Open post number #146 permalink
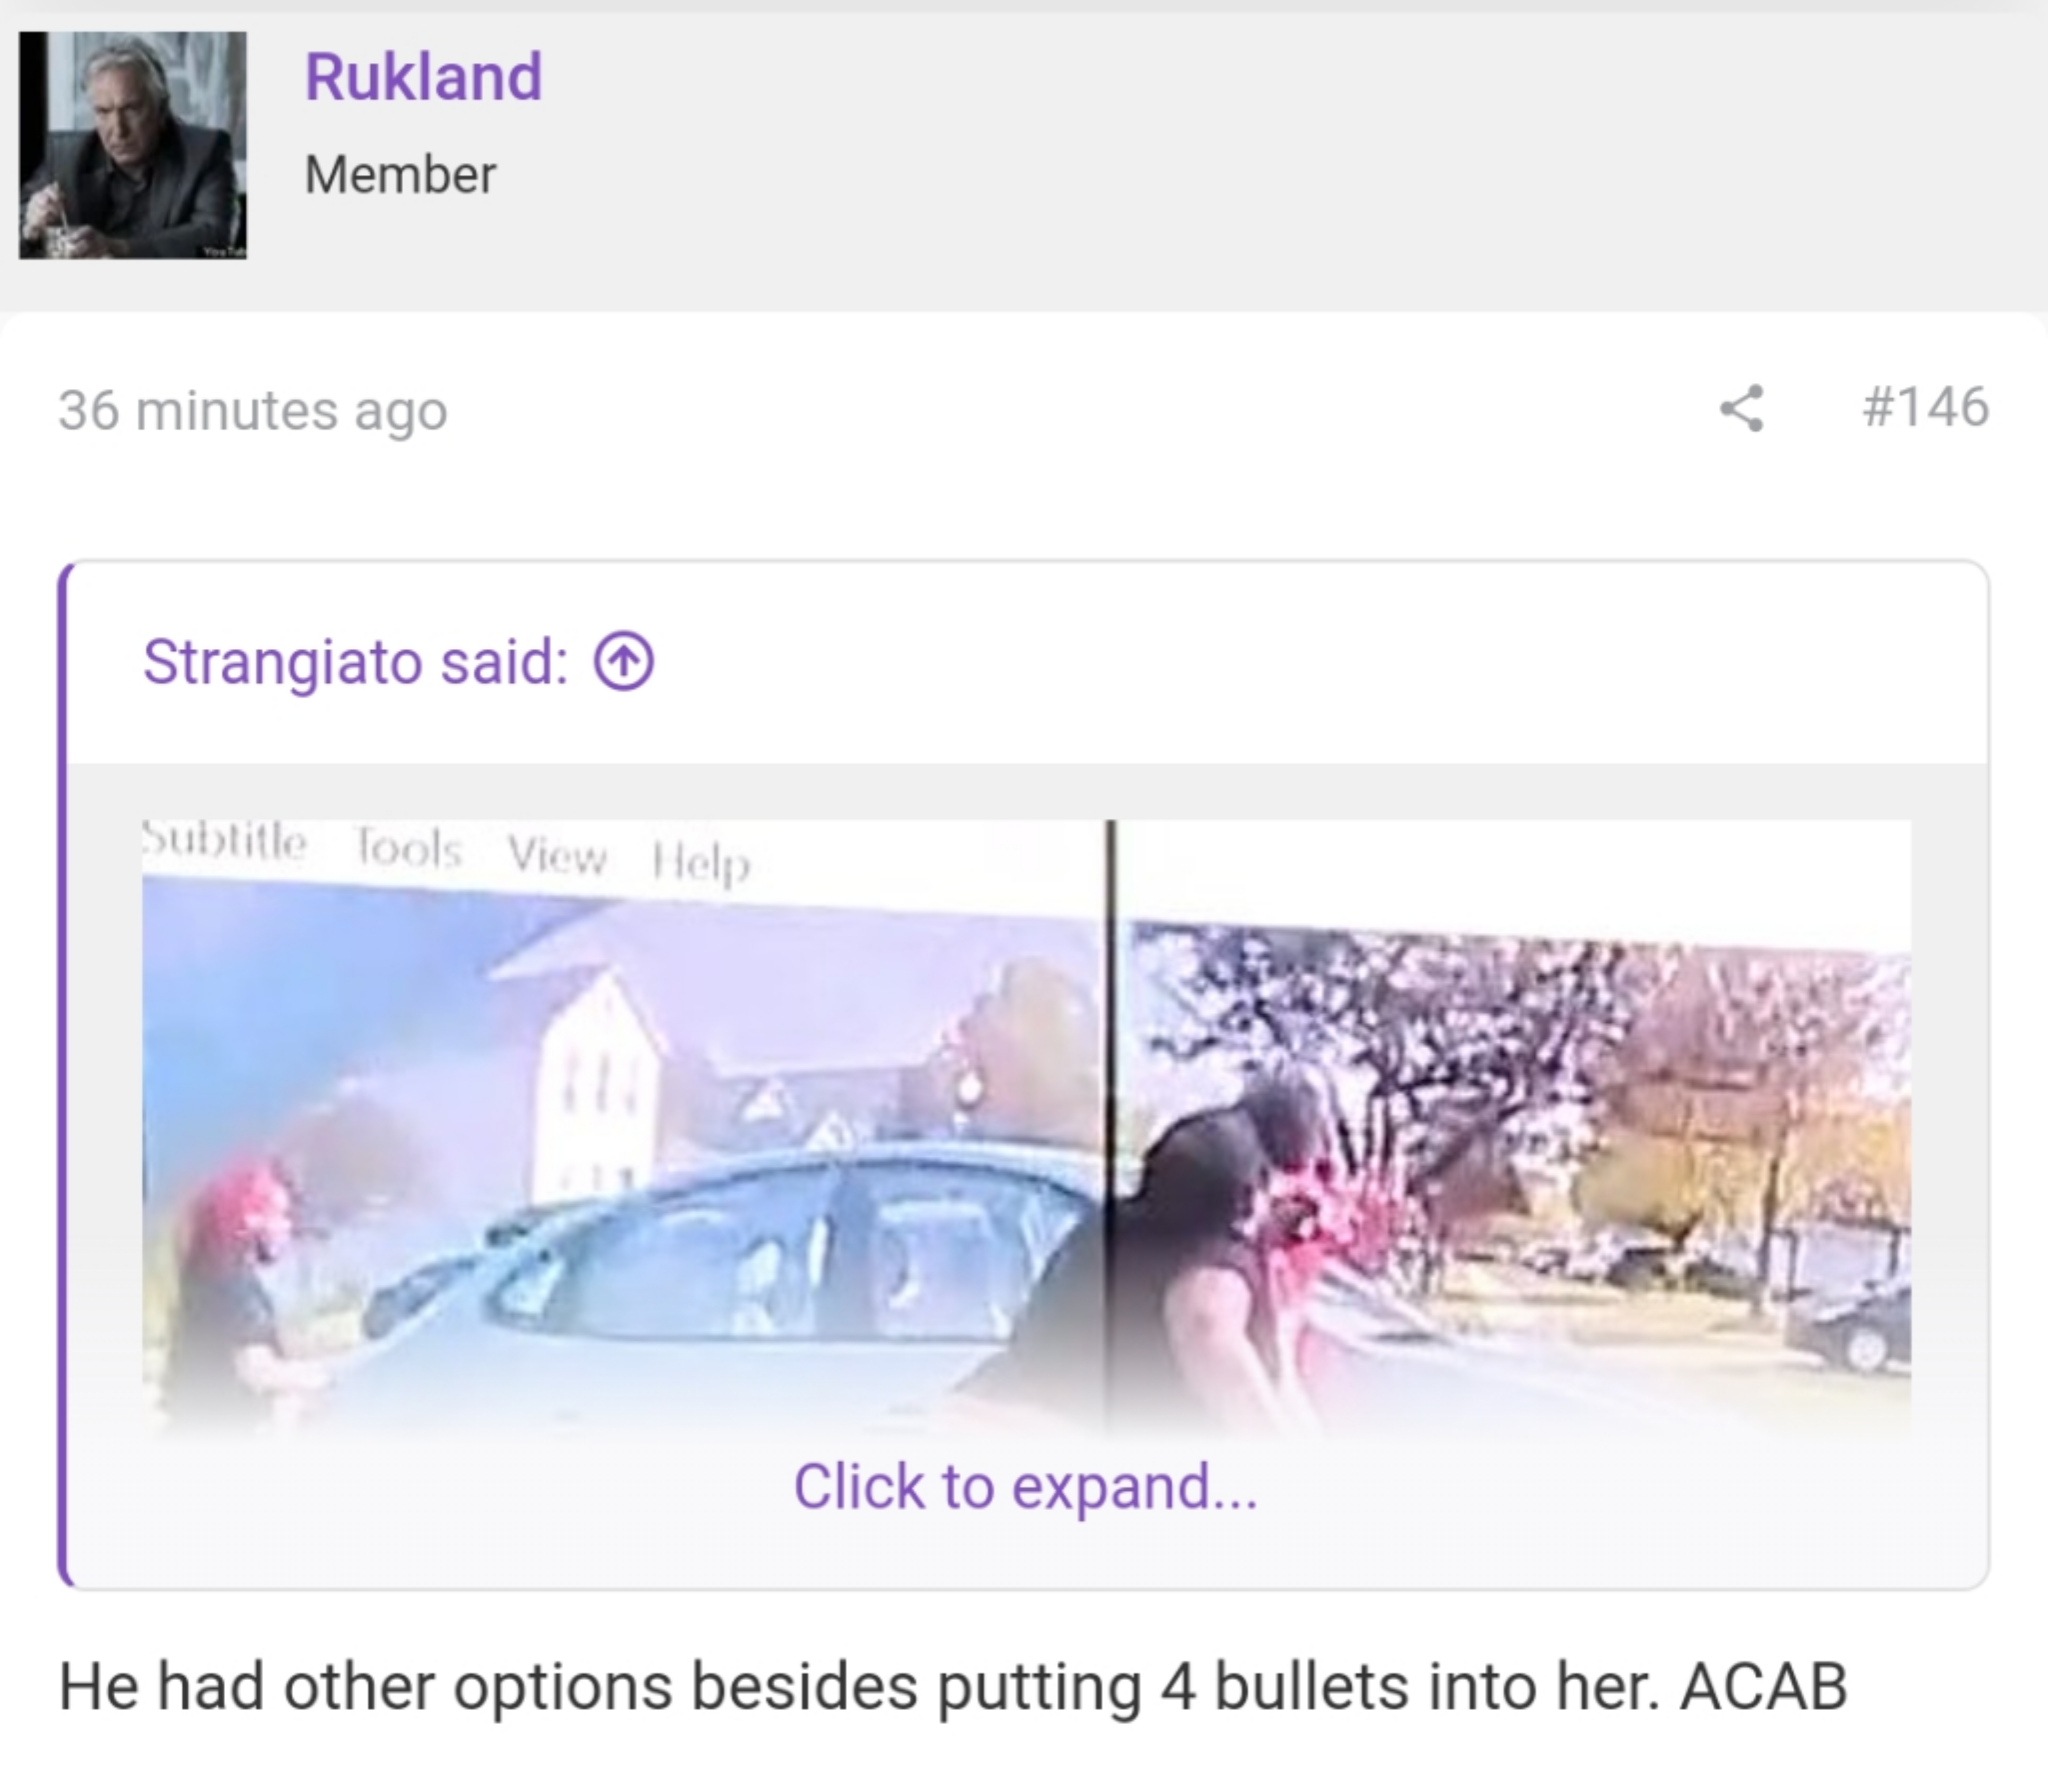 click(1926, 407)
